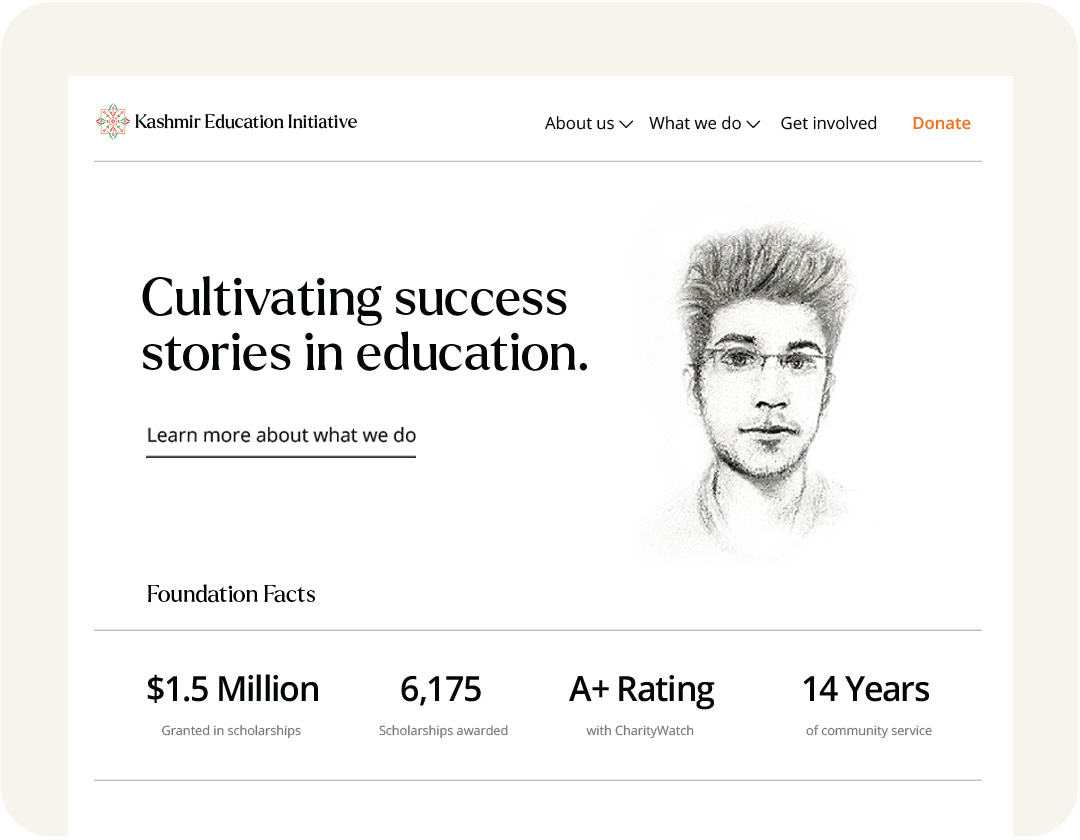1080x840 pixels.
Task: Follow Learn more about what we do link
Action: [x=281, y=436]
